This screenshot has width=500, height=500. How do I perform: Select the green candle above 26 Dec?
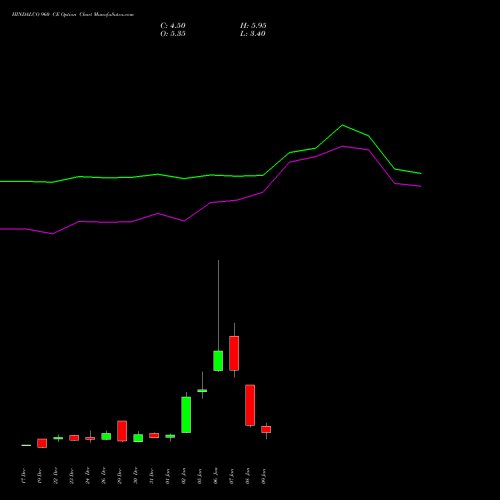106,436
